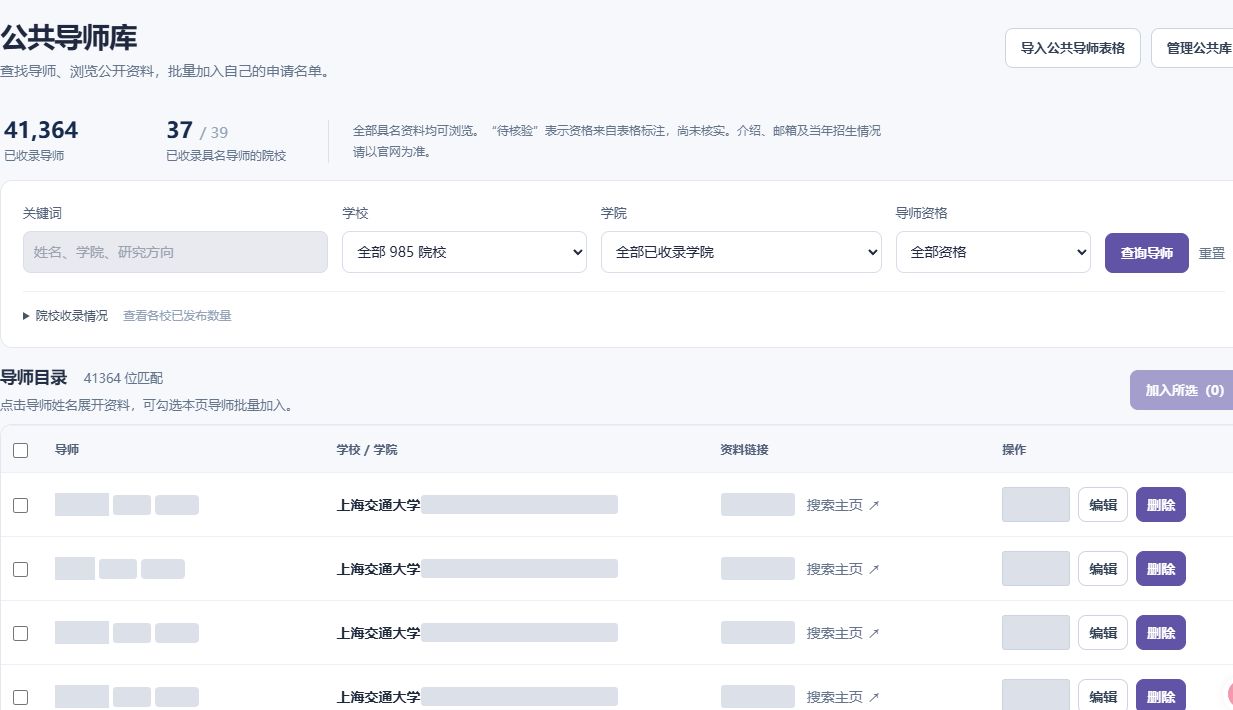Screen dimensions: 1233x710
Task: Open the 学院 dropdown showing 全部已收录学院
Action: tap(741, 252)
